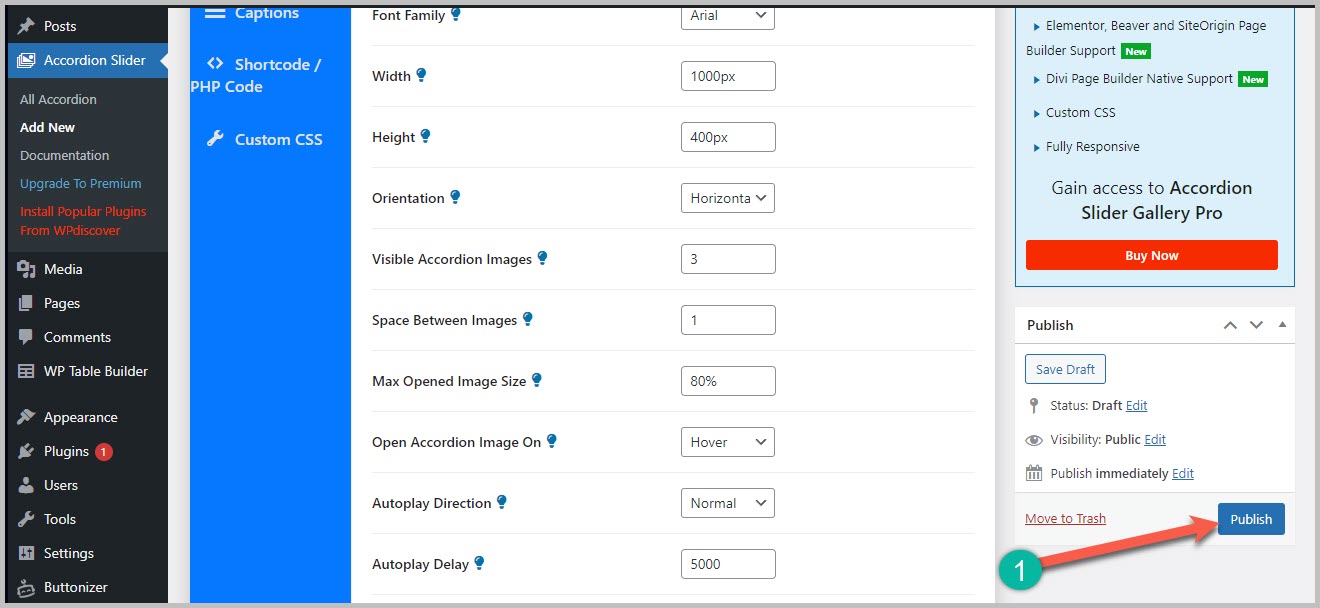
Task: Click the Shortcode code brackets icon
Action: click(x=215, y=64)
